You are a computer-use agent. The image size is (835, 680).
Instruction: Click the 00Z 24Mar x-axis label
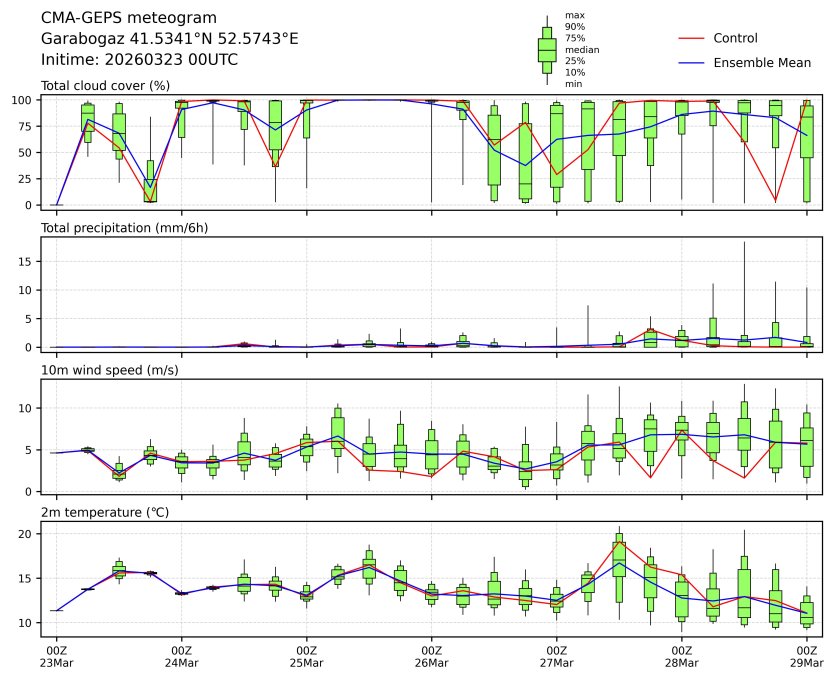pyautogui.click(x=181, y=656)
